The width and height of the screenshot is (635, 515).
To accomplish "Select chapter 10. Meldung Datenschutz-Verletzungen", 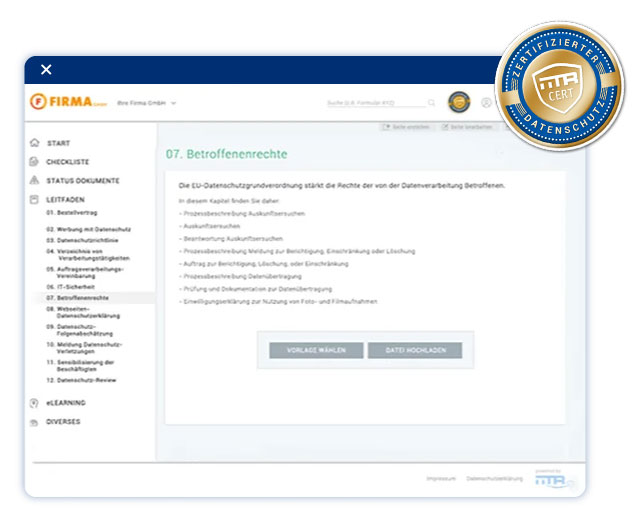I will [84, 348].
